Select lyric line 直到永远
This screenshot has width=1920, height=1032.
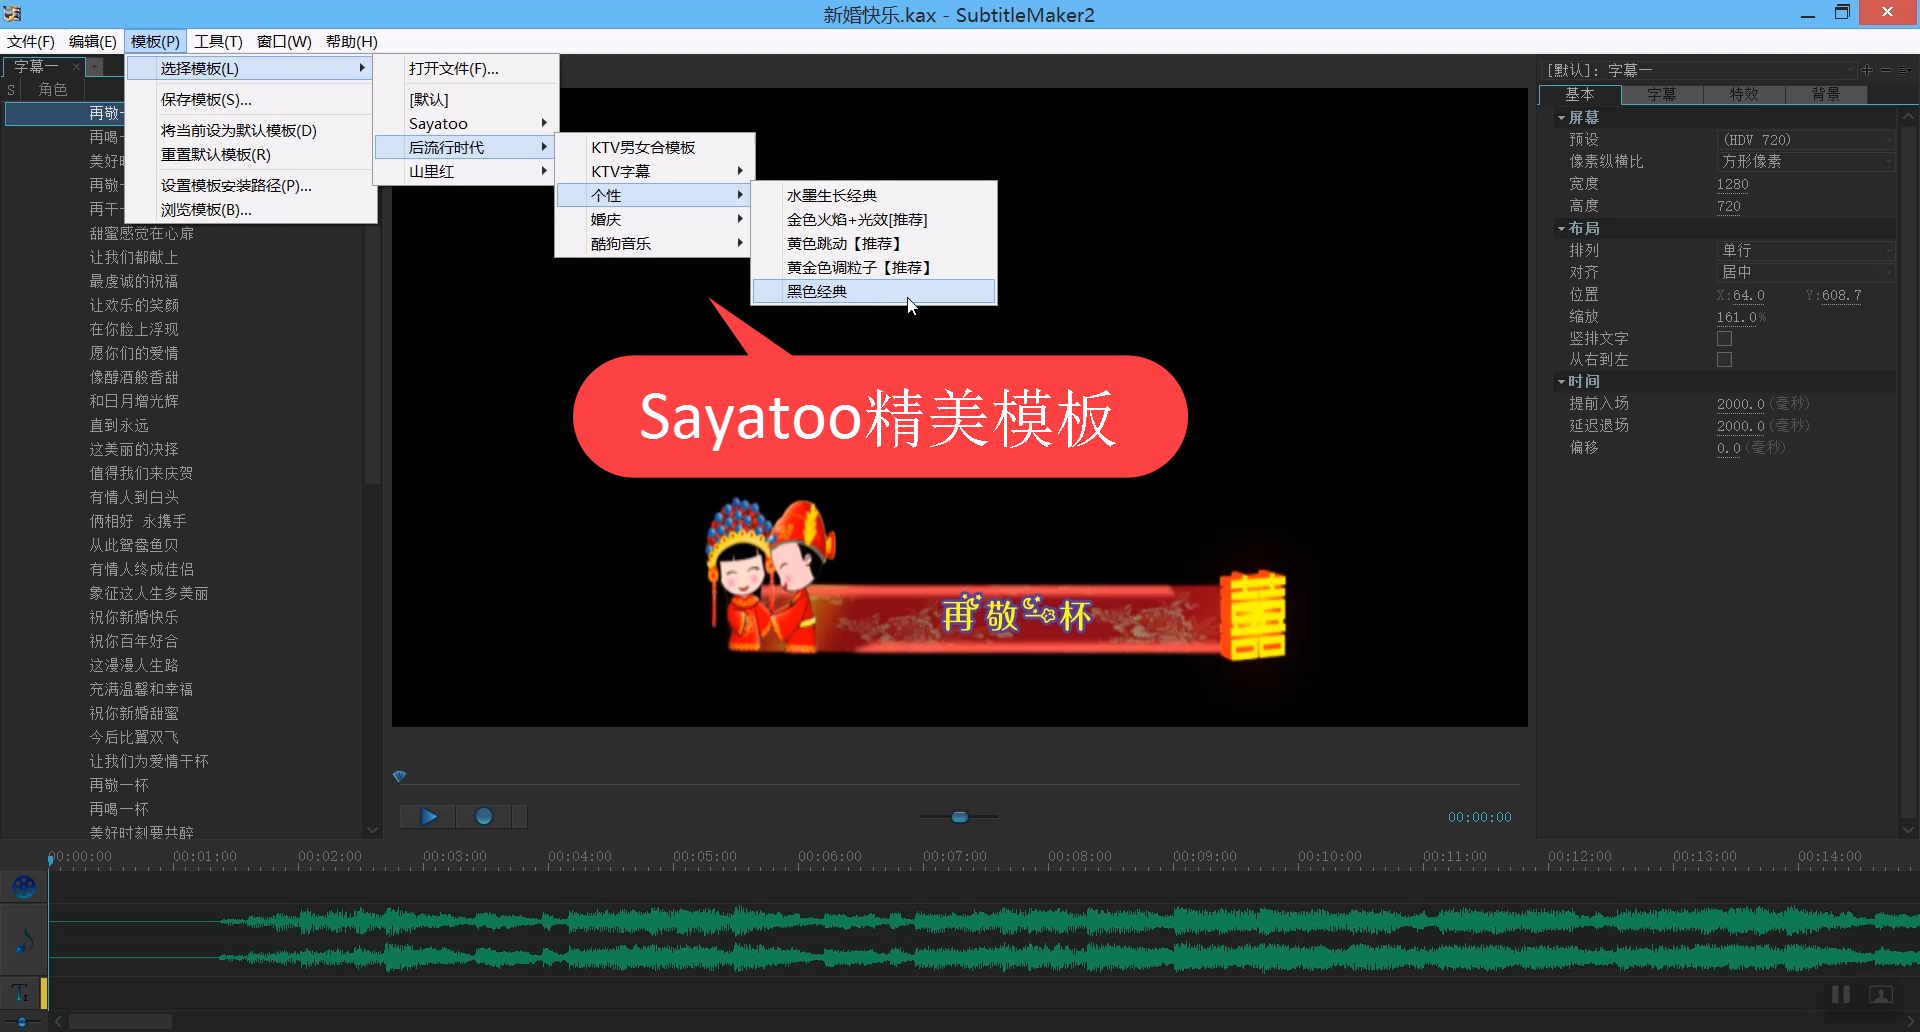click(119, 426)
